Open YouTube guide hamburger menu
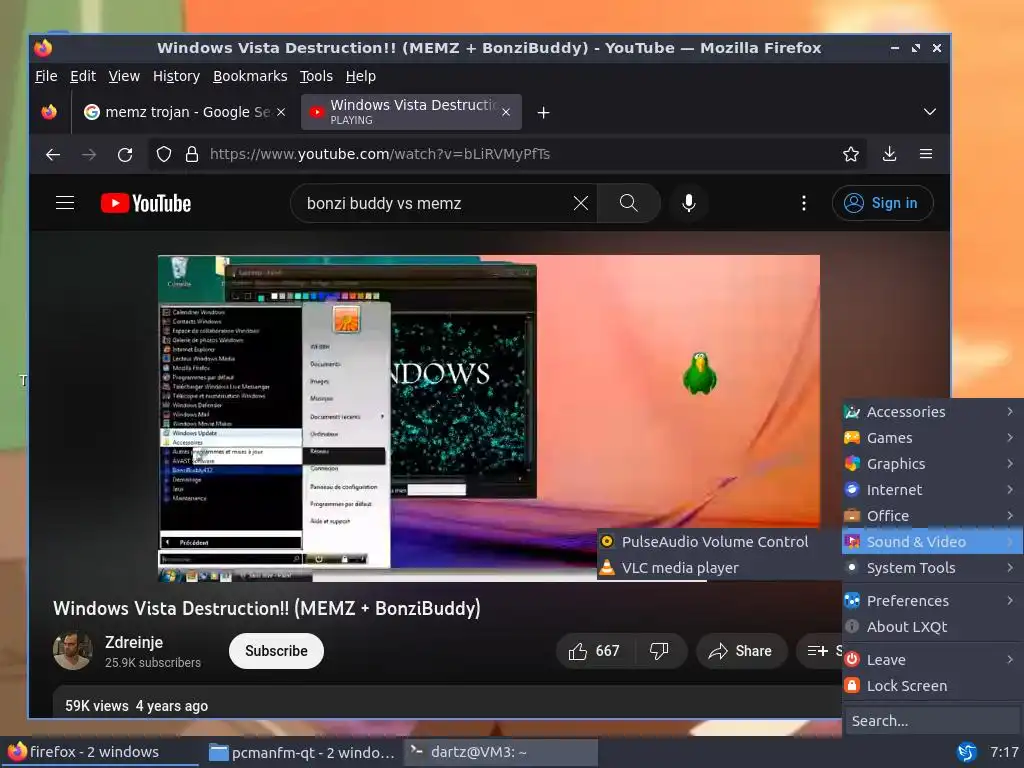The width and height of the screenshot is (1024, 768). pyautogui.click(x=65, y=203)
